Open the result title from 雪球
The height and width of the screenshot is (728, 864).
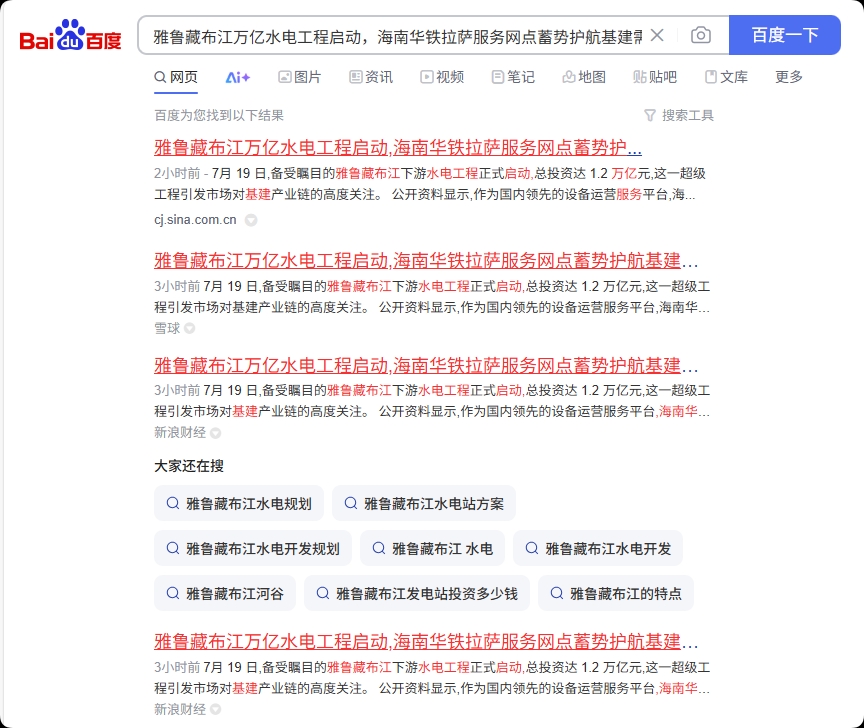pyautogui.click(x=426, y=261)
